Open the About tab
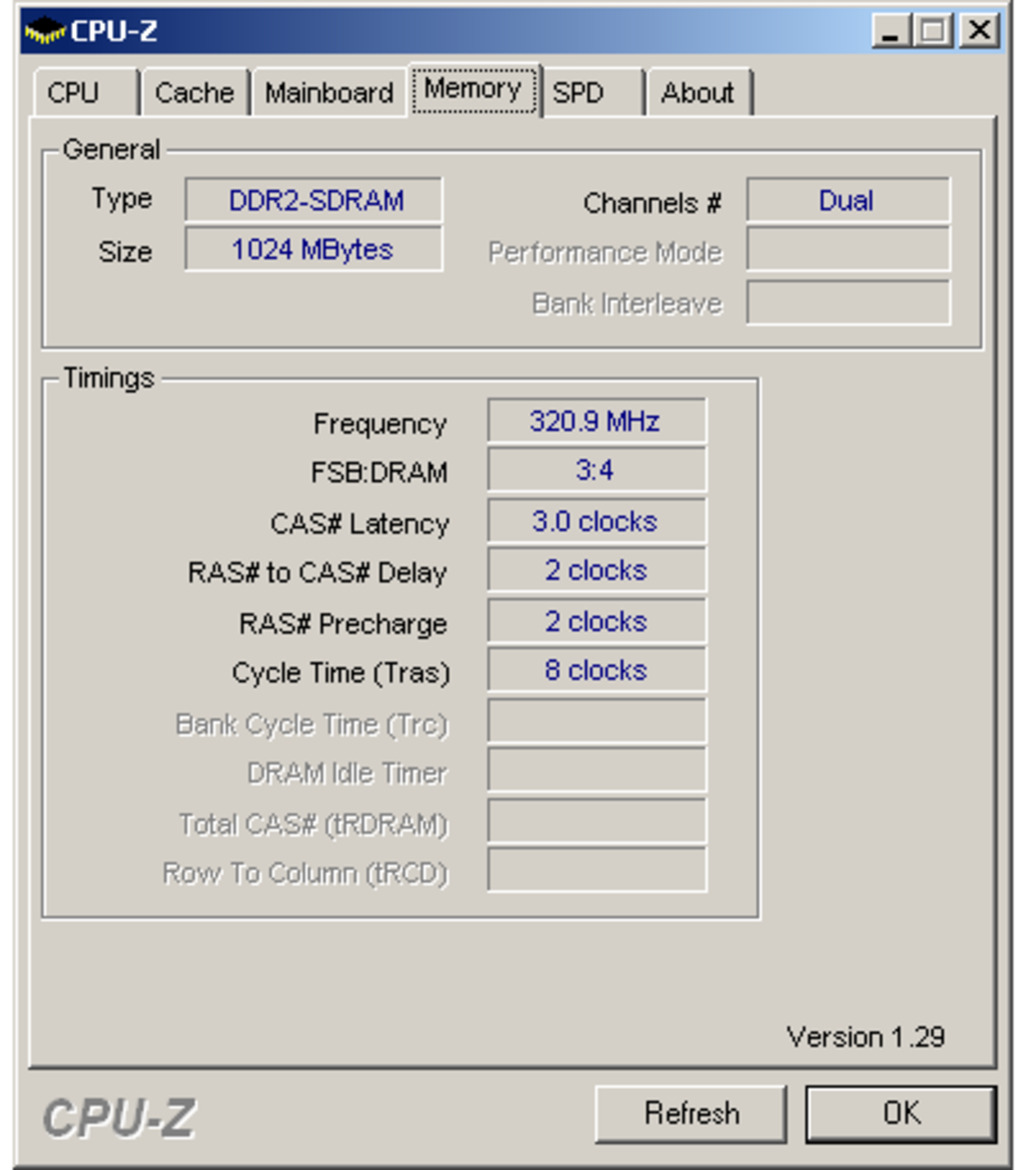Screen dimensions: 1026x1170 point(700,93)
